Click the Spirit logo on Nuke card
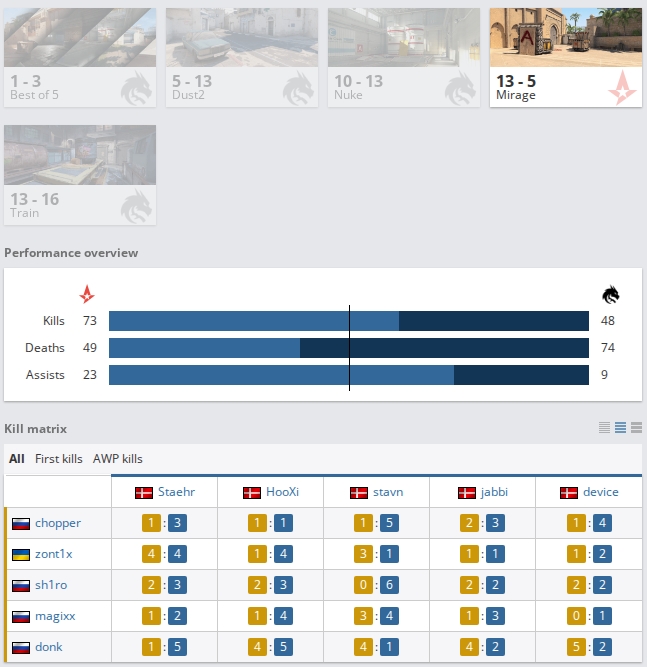 [x=460, y=88]
